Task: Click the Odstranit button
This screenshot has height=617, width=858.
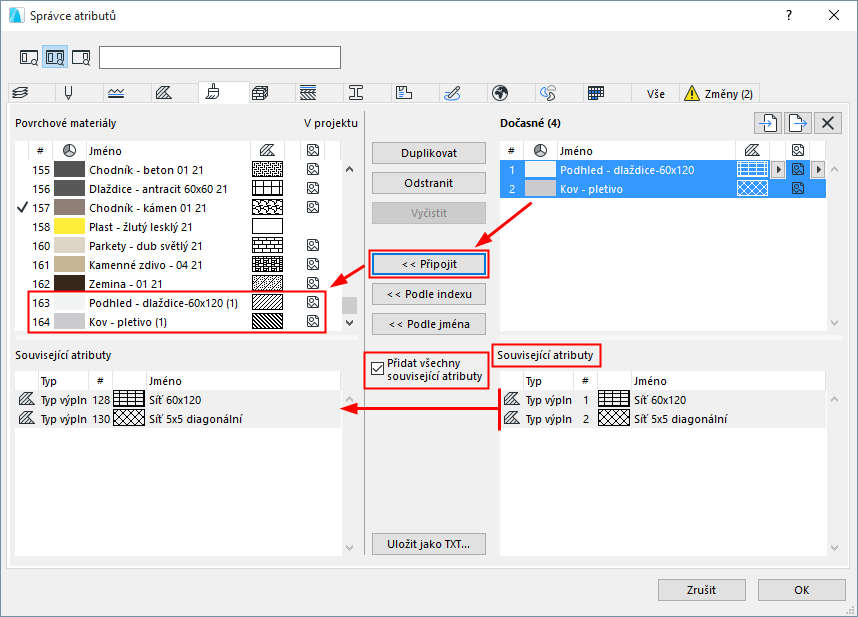Action: coord(428,183)
